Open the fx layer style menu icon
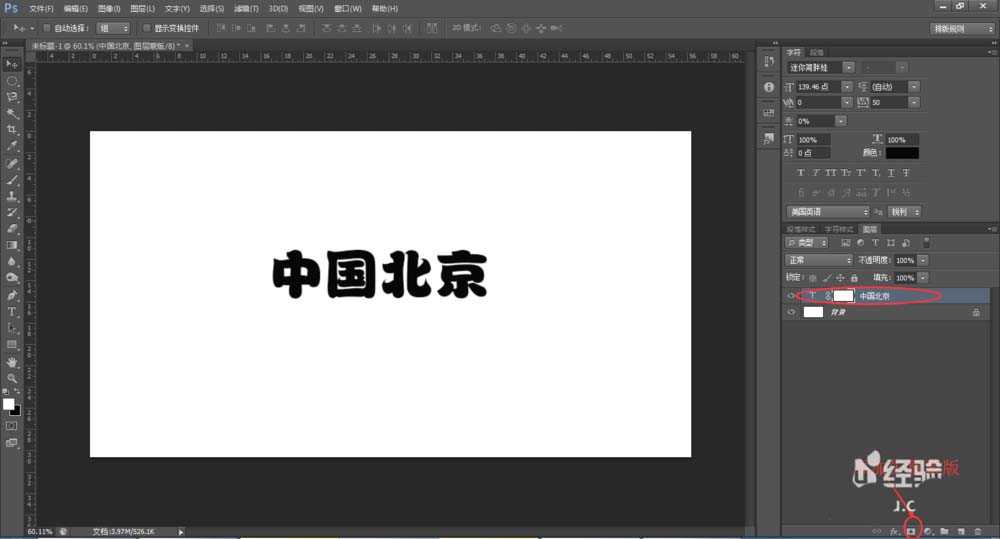 (895, 531)
